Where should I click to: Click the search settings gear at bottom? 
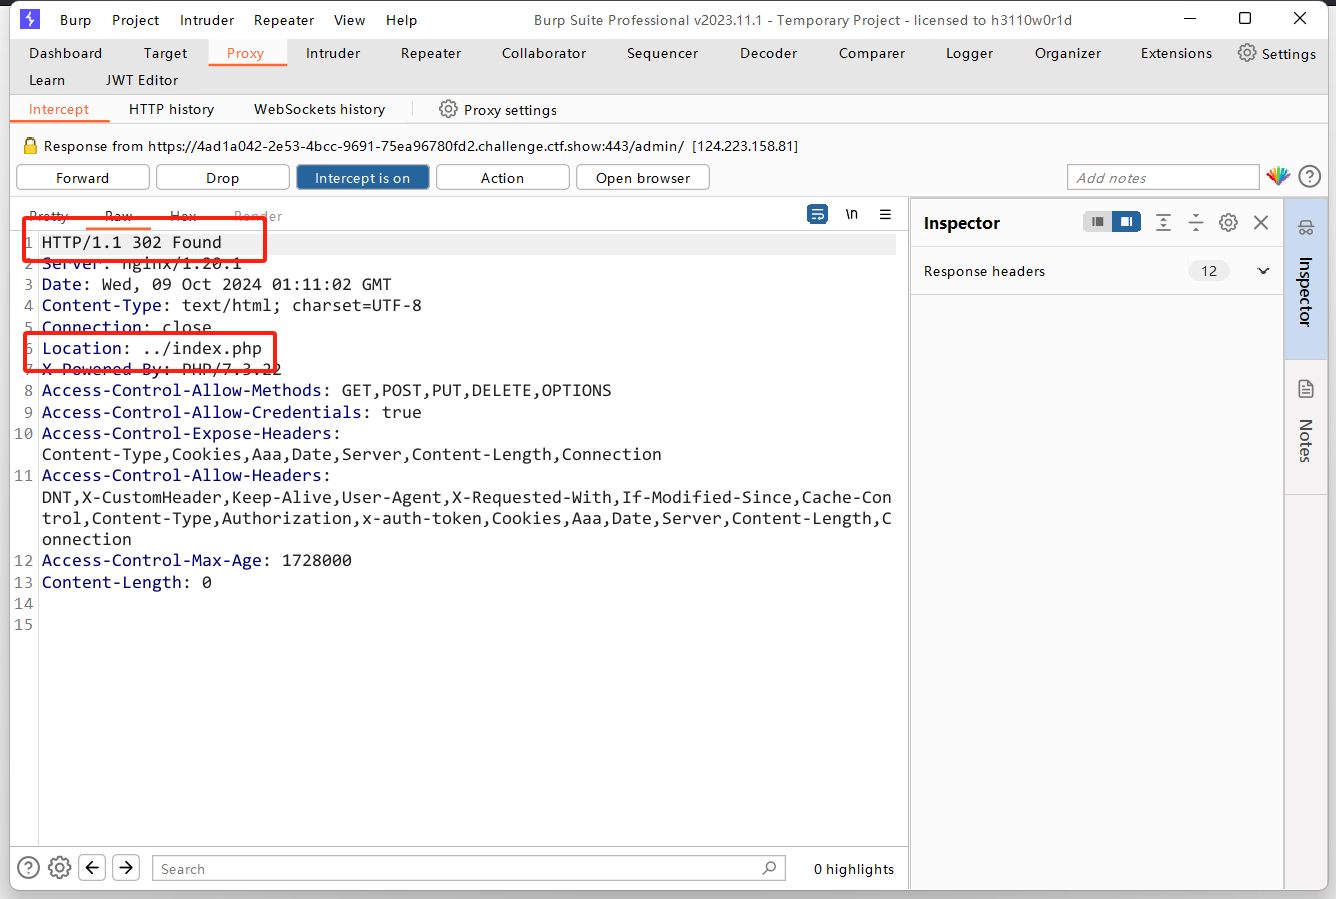coord(60,868)
